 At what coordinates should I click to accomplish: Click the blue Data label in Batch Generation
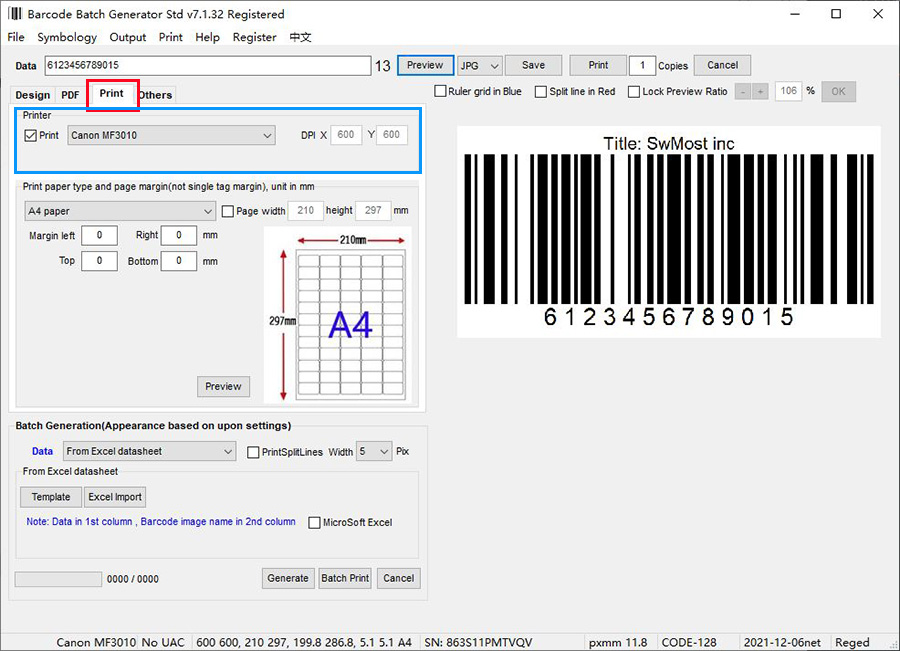42,451
